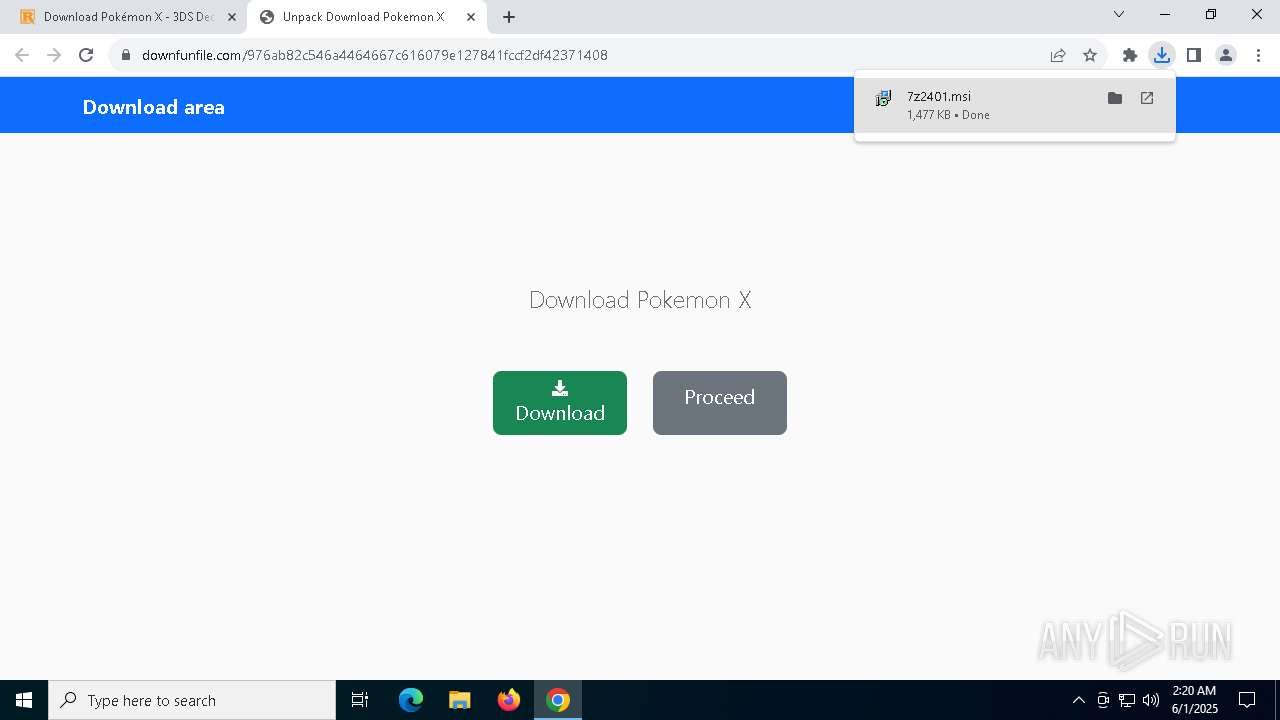Open the Chrome profile avatar
Viewport: 1280px width, 720px height.
click(1226, 55)
